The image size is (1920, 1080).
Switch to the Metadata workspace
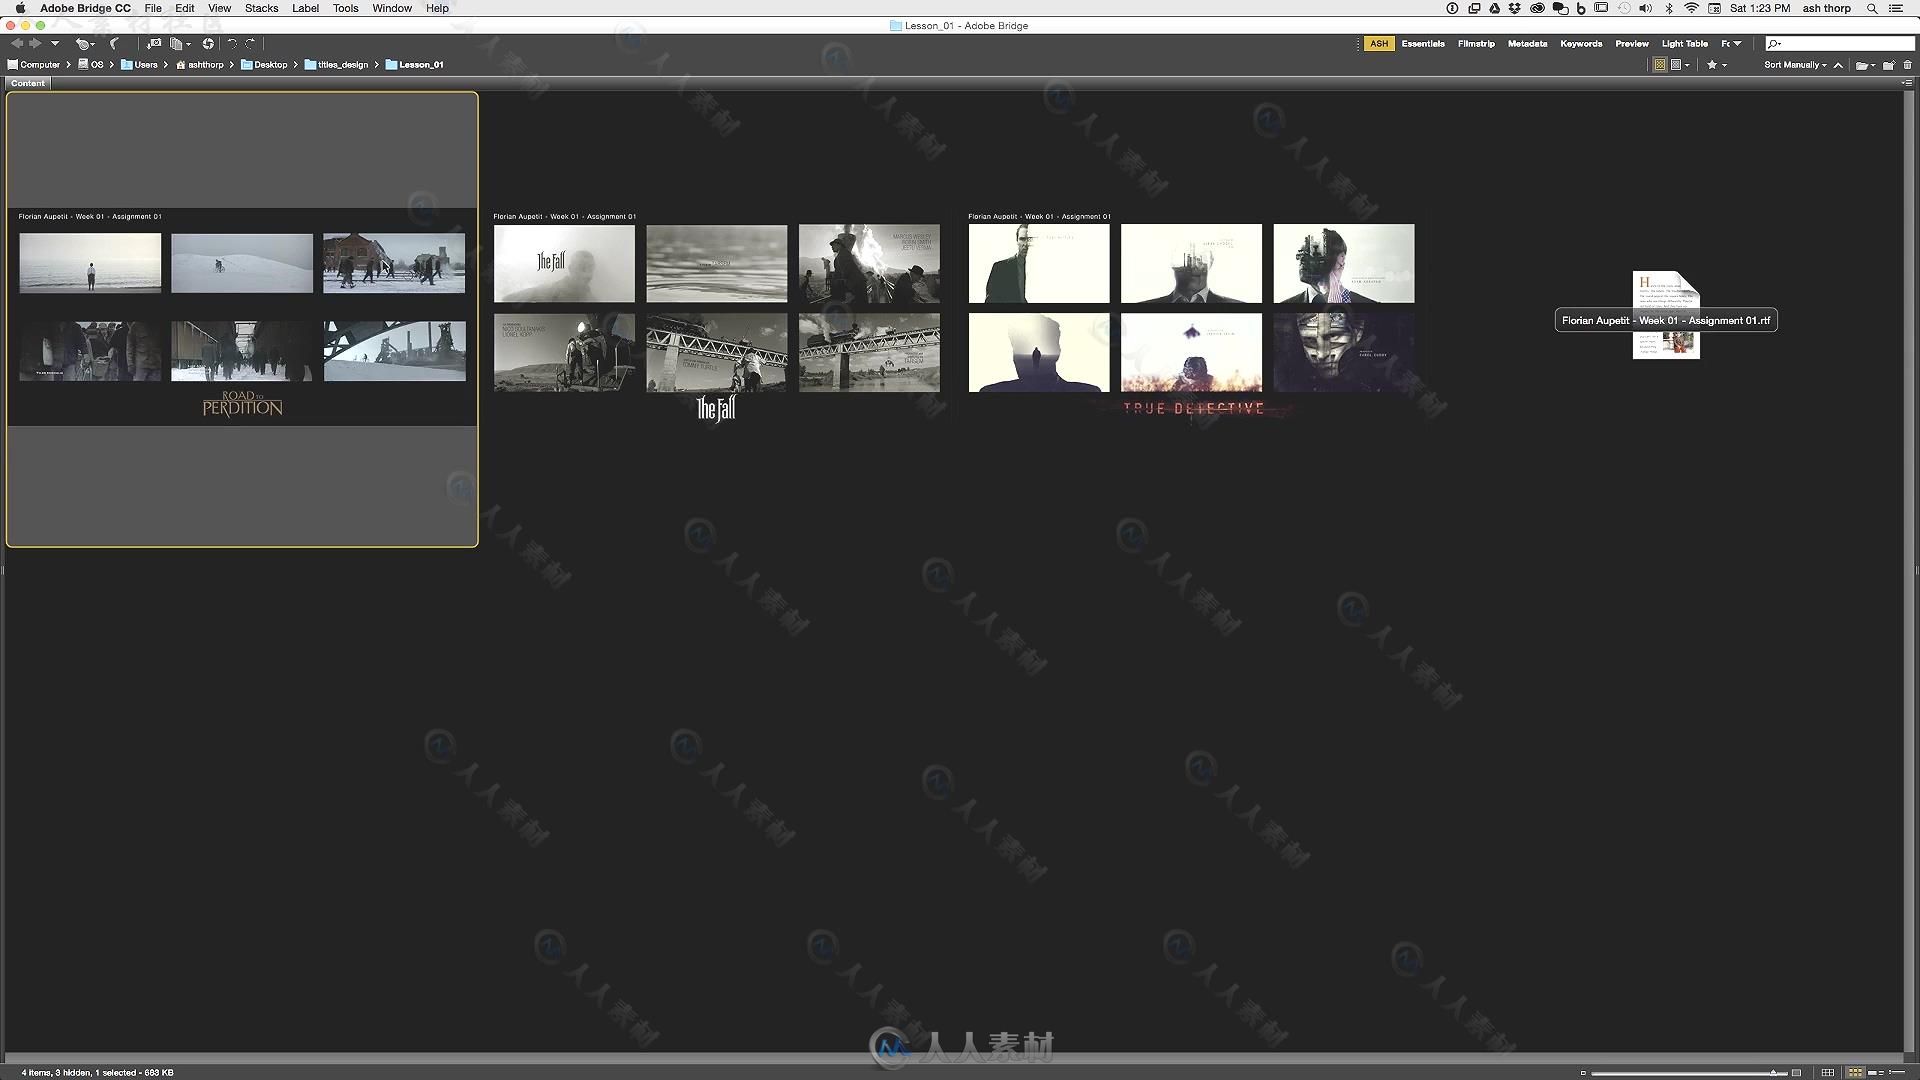1527,44
